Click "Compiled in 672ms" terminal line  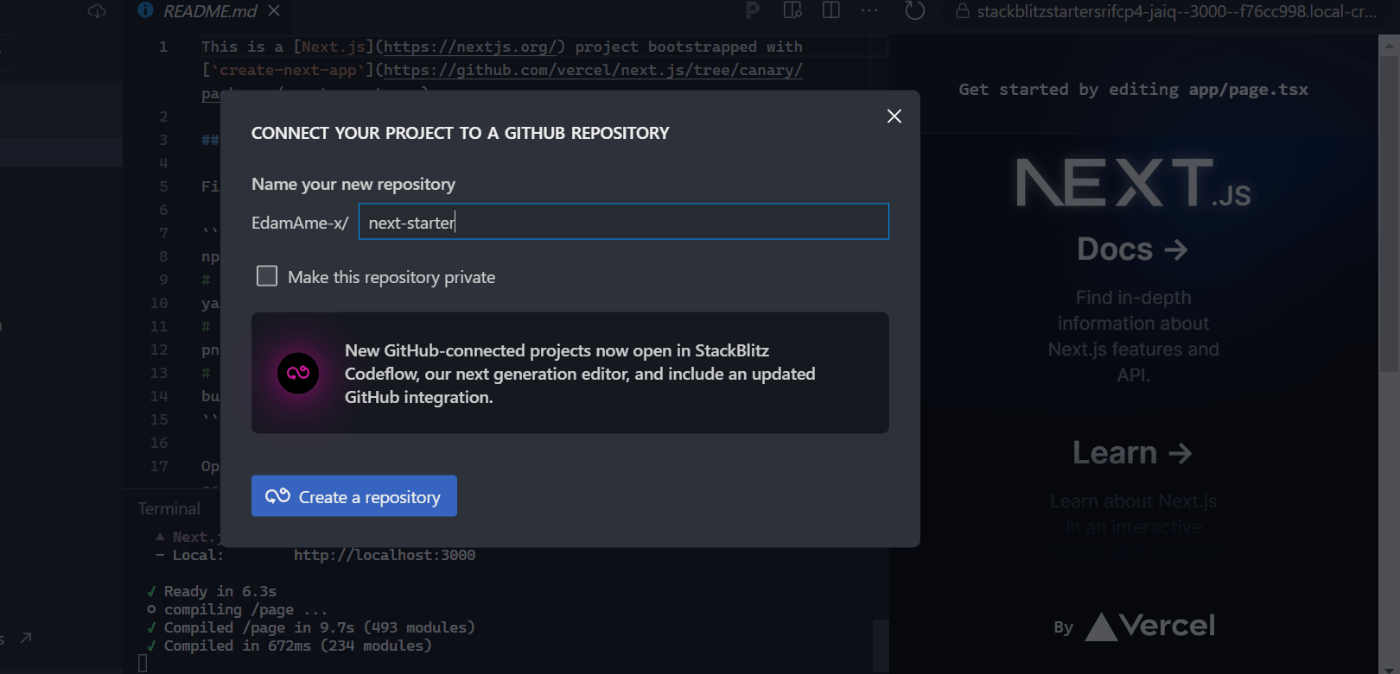point(289,645)
